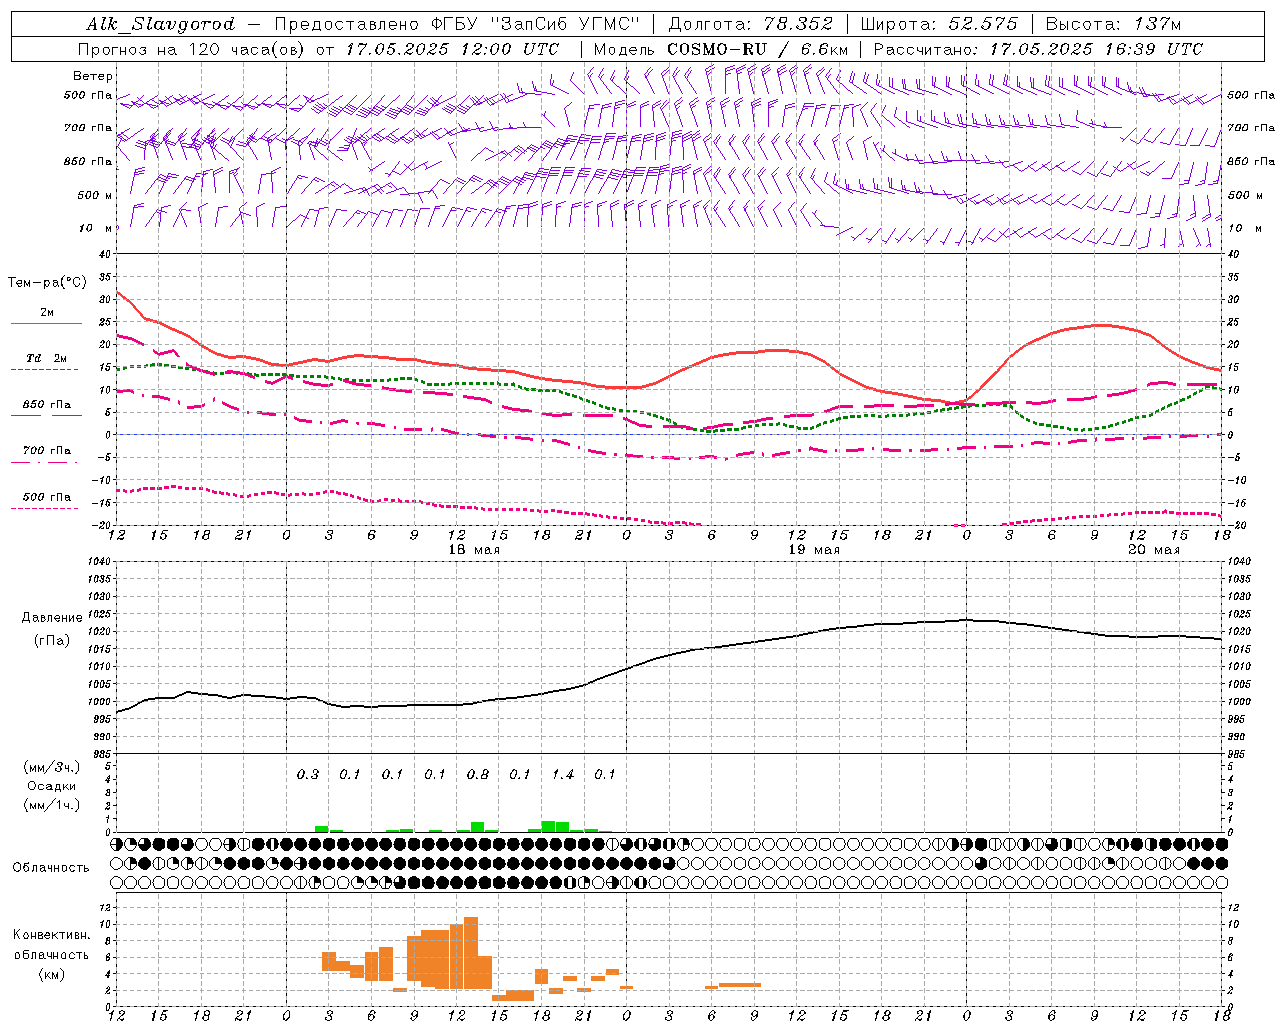Viewport: 1280px width, 1024px height.
Task: Select the latitude value Широта: 52.575
Action: coord(939,24)
